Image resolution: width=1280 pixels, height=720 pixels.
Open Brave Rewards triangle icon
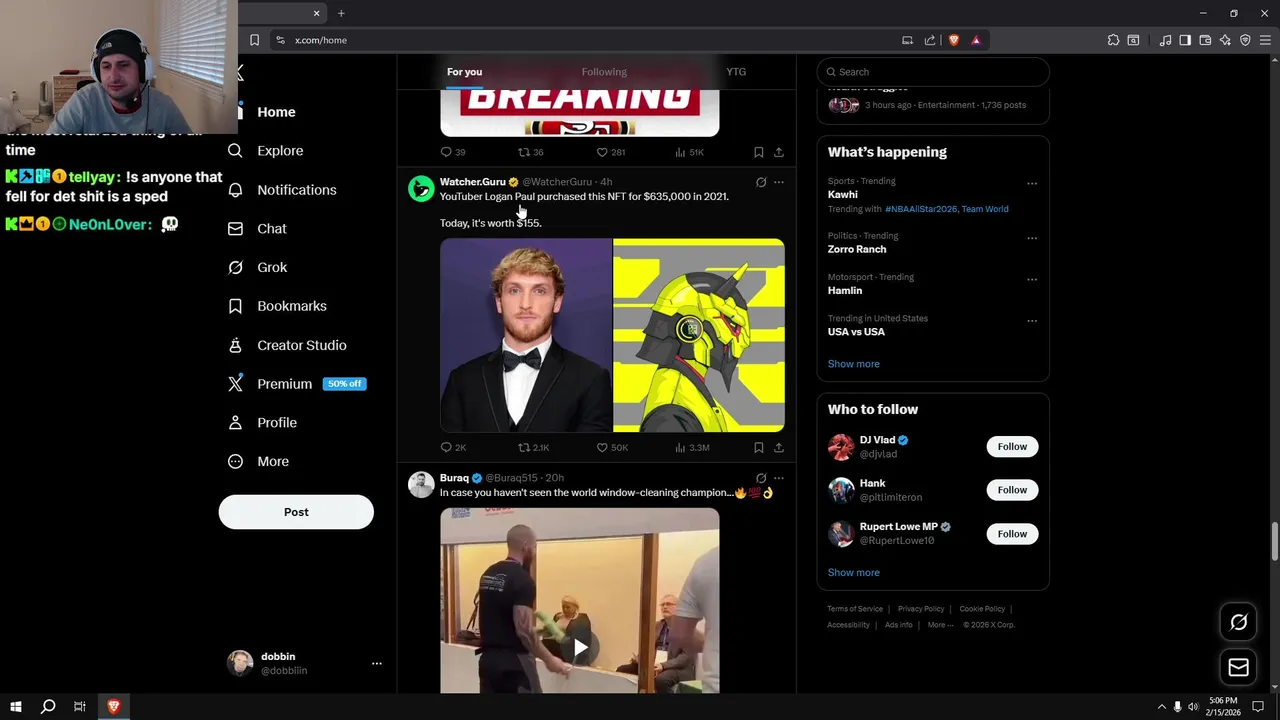click(976, 40)
